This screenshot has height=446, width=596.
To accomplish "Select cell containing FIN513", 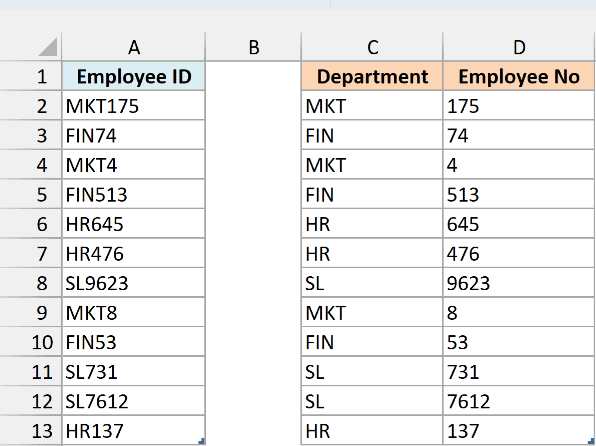I will (133, 194).
